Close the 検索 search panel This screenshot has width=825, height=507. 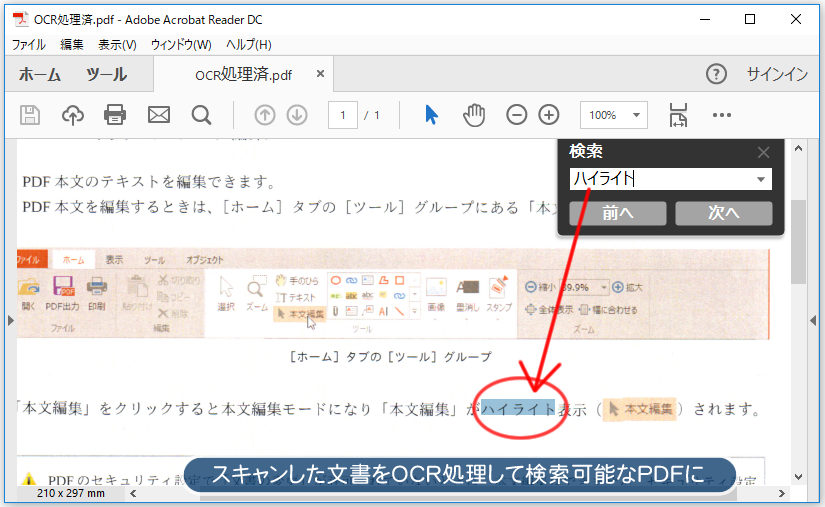[763, 153]
